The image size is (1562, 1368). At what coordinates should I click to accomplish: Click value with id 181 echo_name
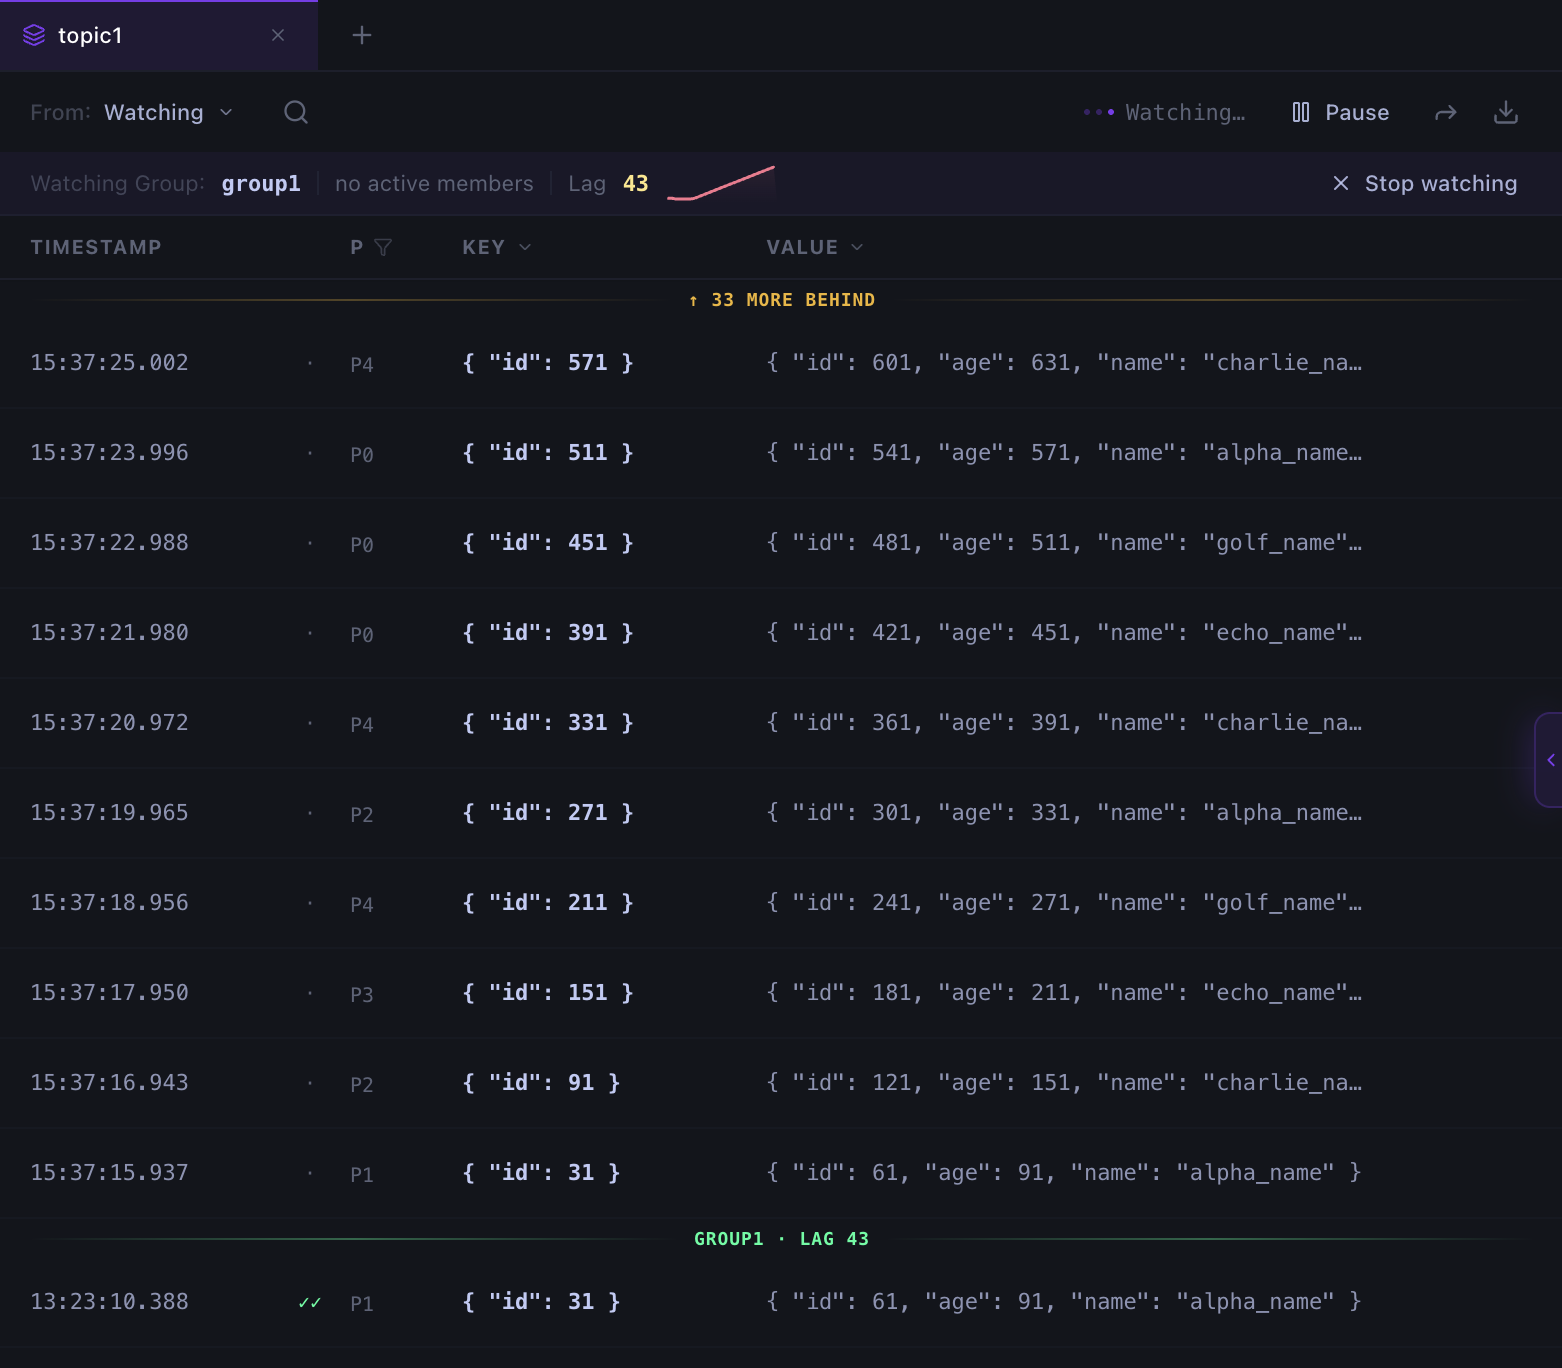pos(1064,993)
